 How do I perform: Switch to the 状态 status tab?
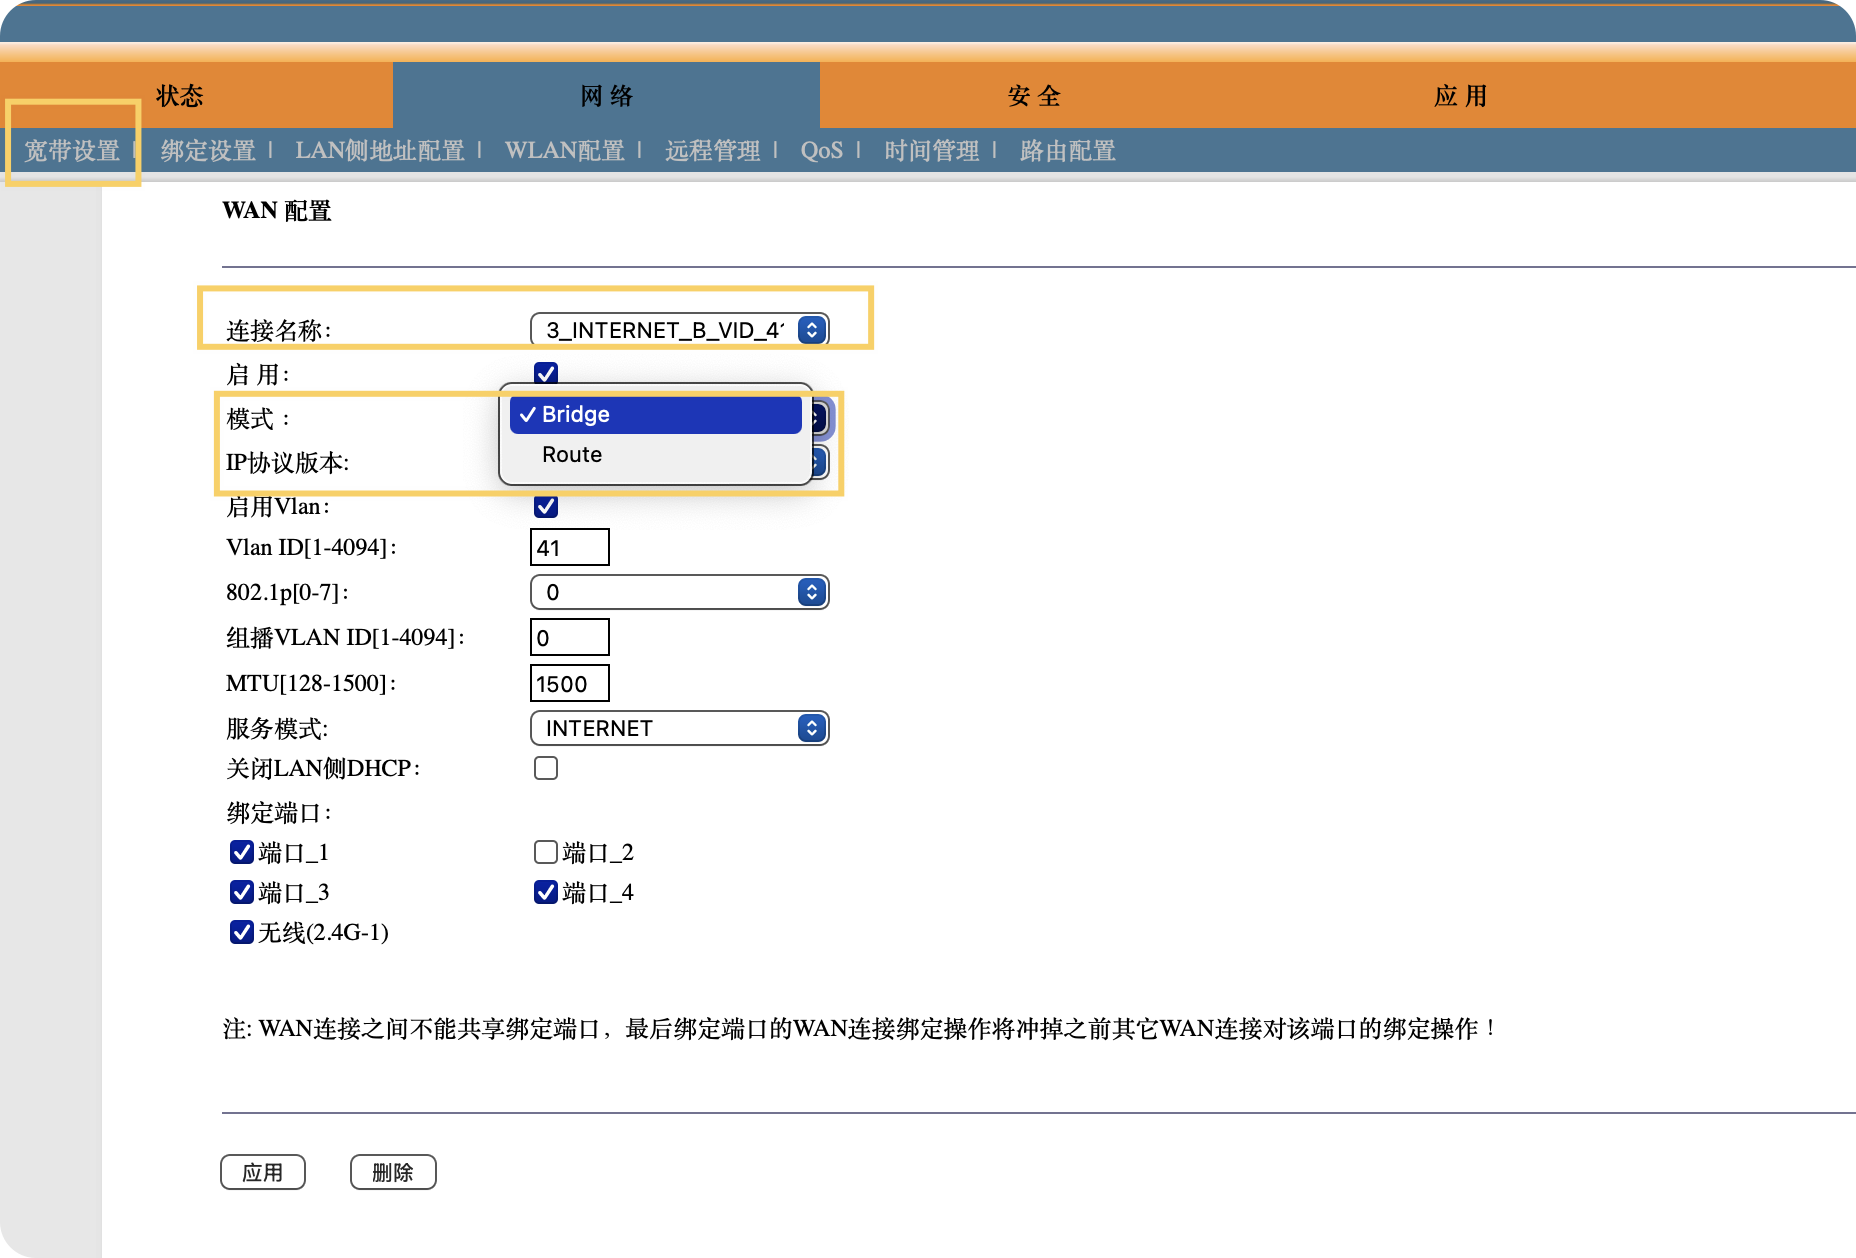180,96
